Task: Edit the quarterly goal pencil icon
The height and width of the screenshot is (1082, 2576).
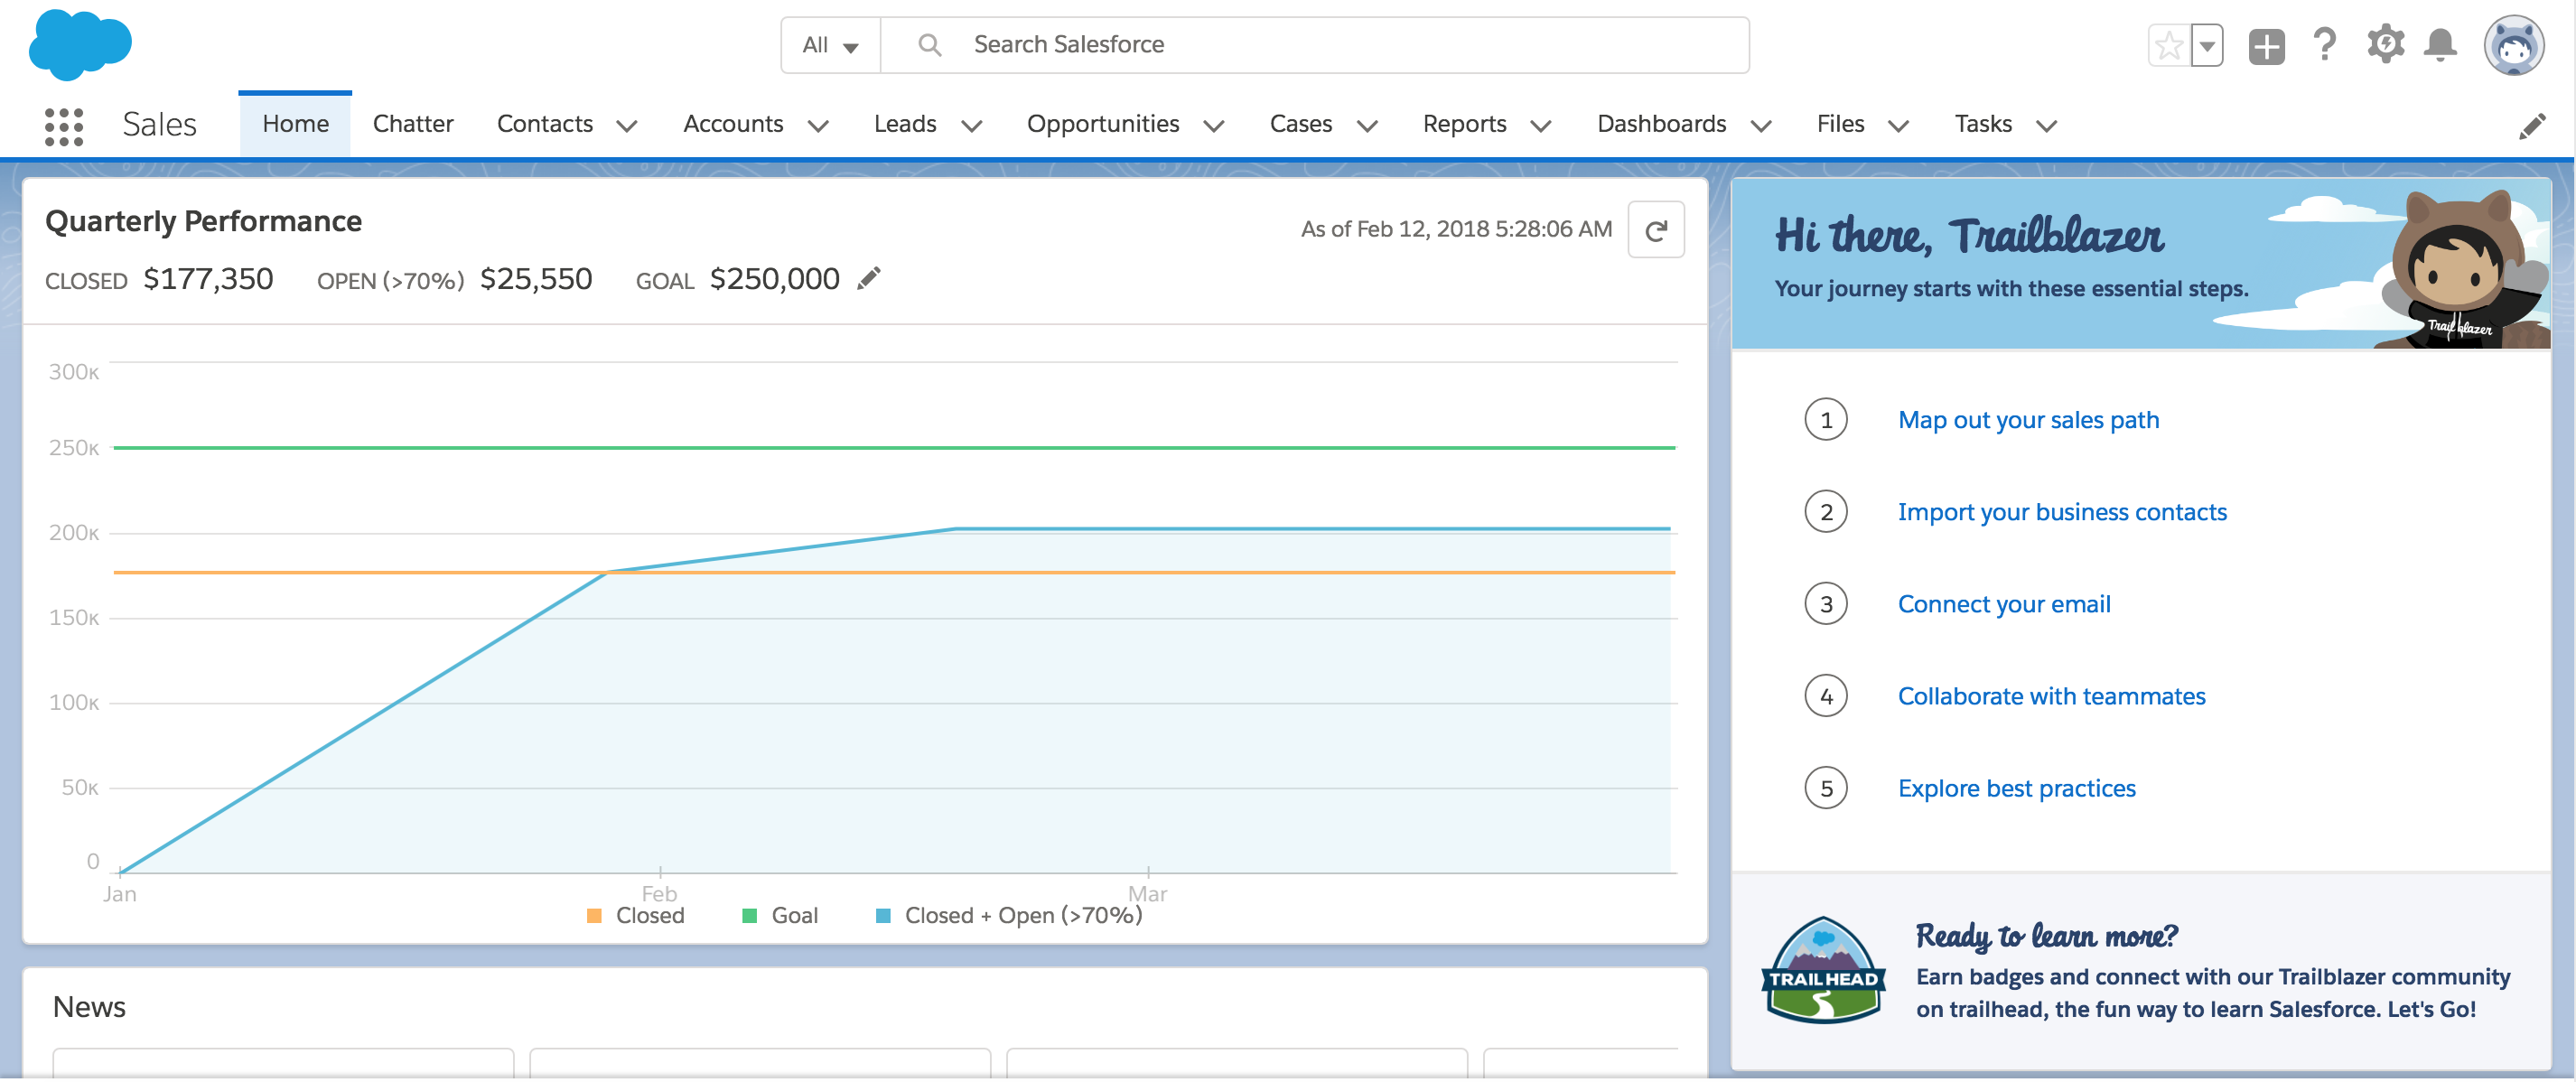Action: coord(869,278)
